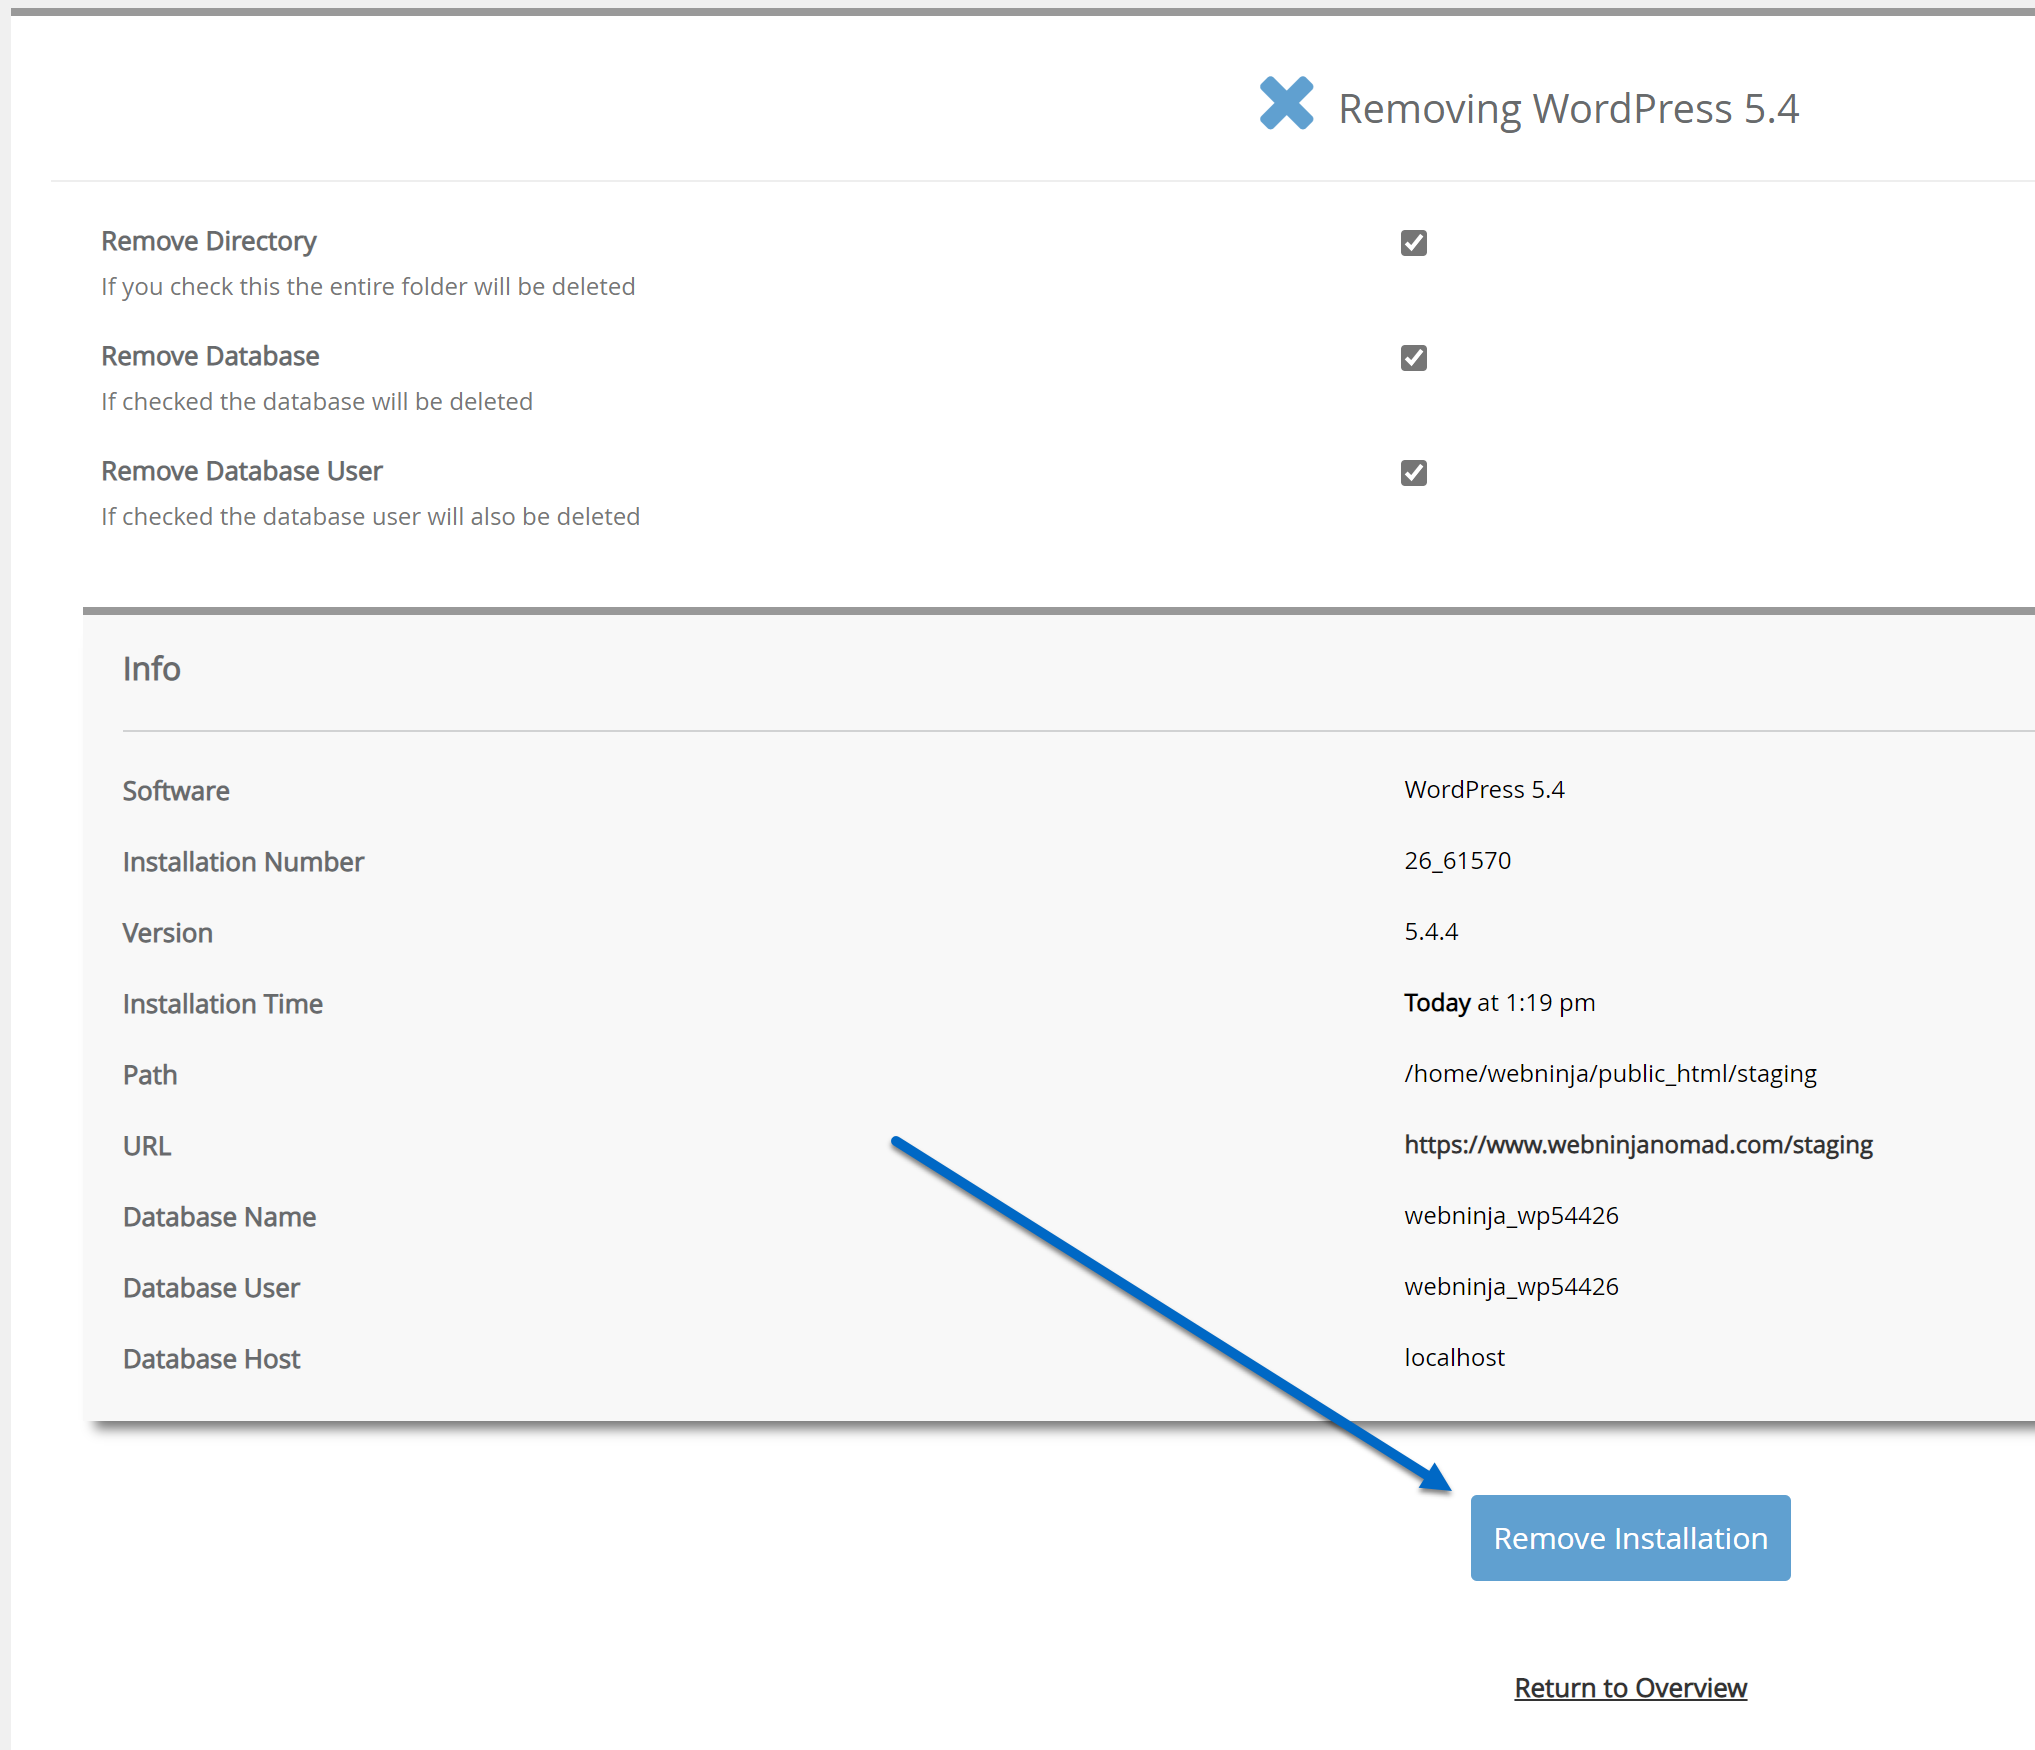This screenshot has width=2035, height=1750.
Task: Click the installation number 26_61570
Action: point(1457,861)
